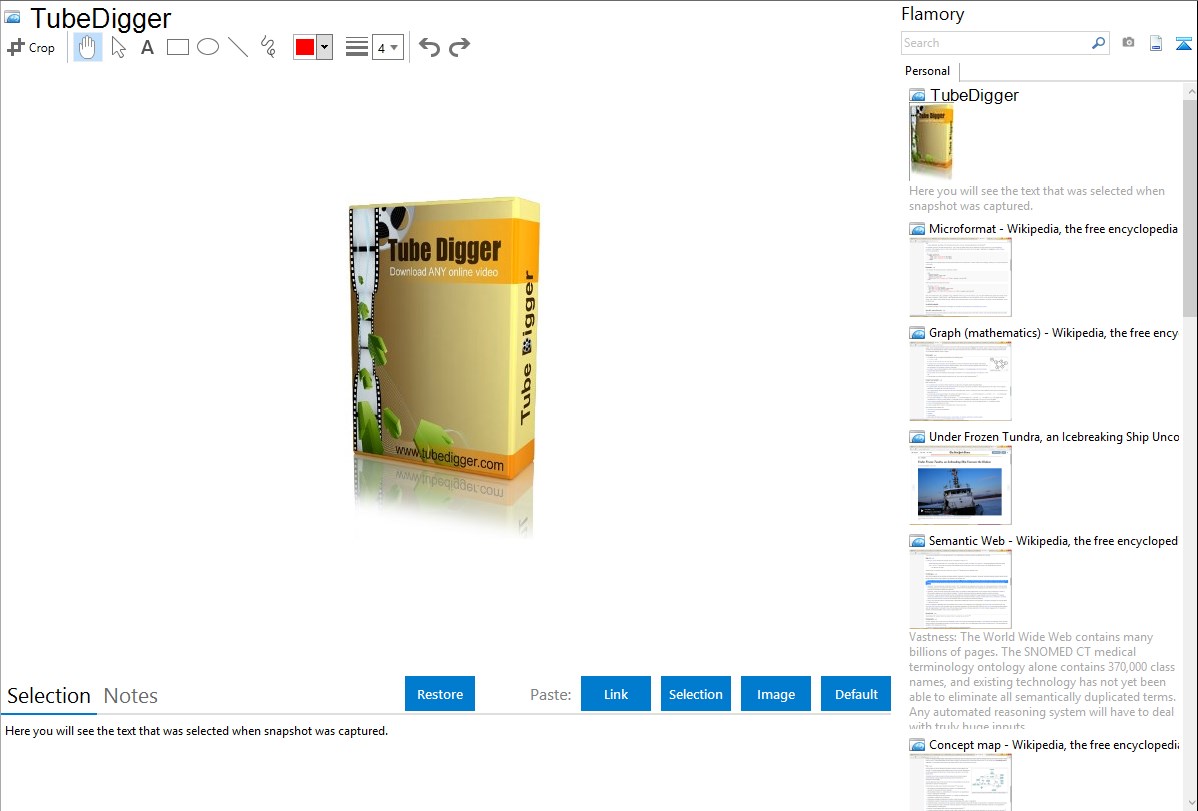Click the Image paste button

click(776, 694)
